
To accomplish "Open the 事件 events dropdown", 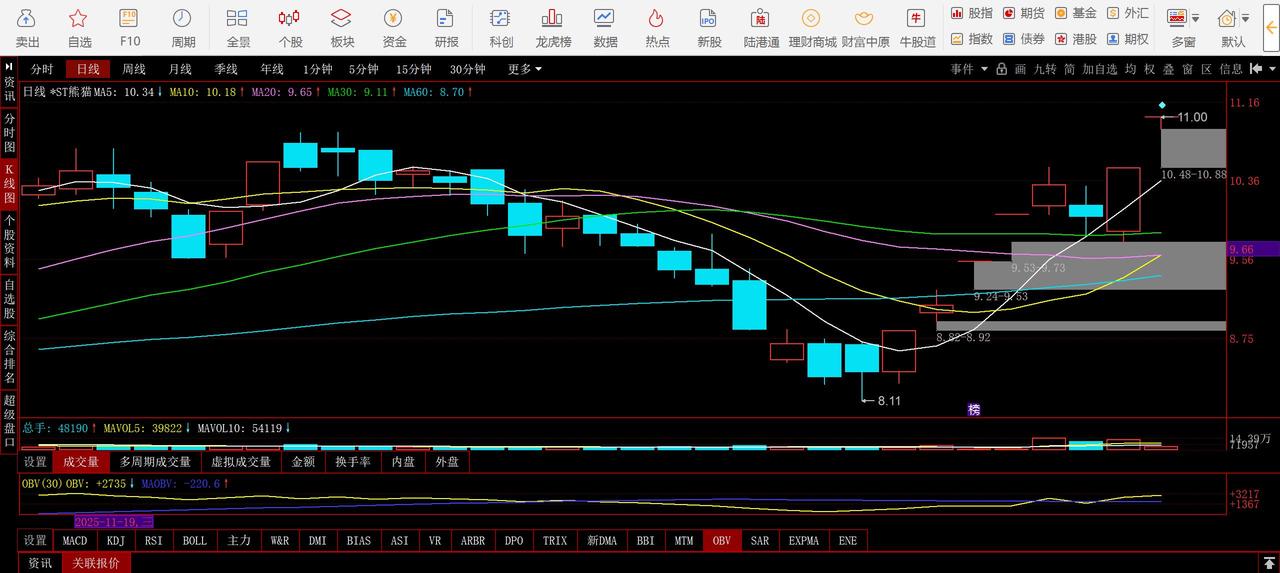I will click(969, 69).
